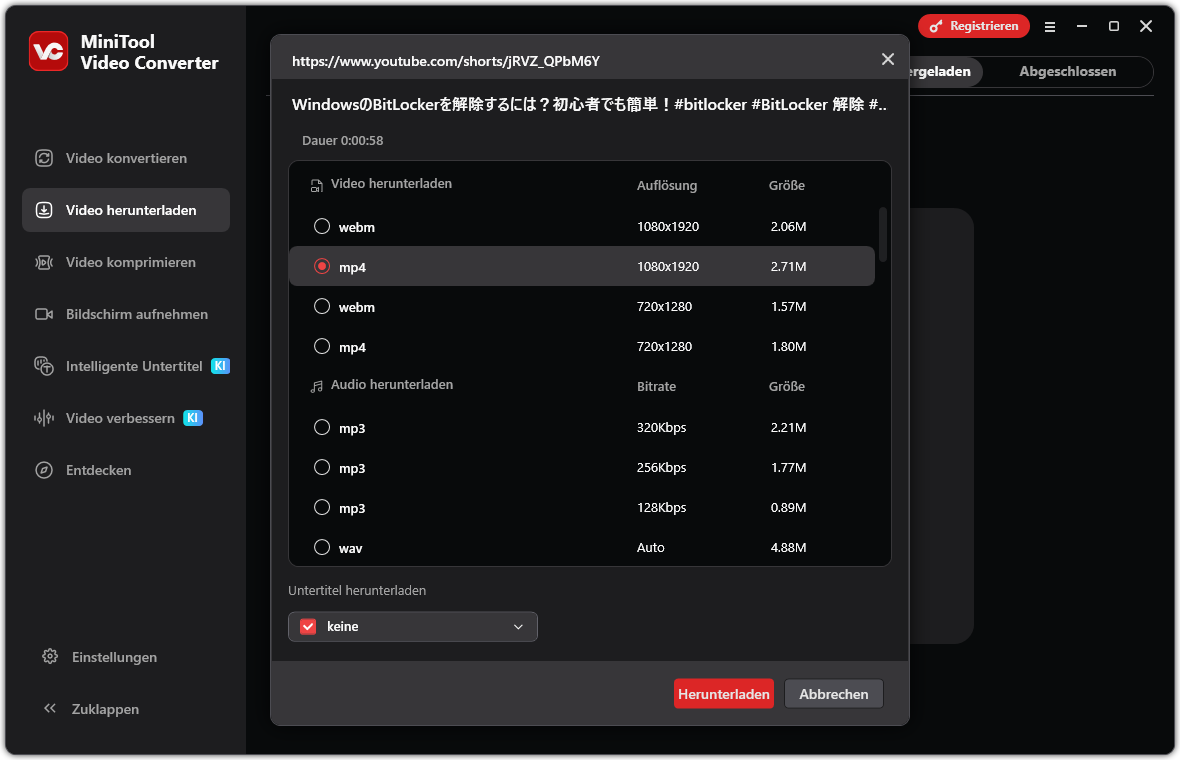Click the Bildschirm aufnehmen camera icon

pos(44,314)
